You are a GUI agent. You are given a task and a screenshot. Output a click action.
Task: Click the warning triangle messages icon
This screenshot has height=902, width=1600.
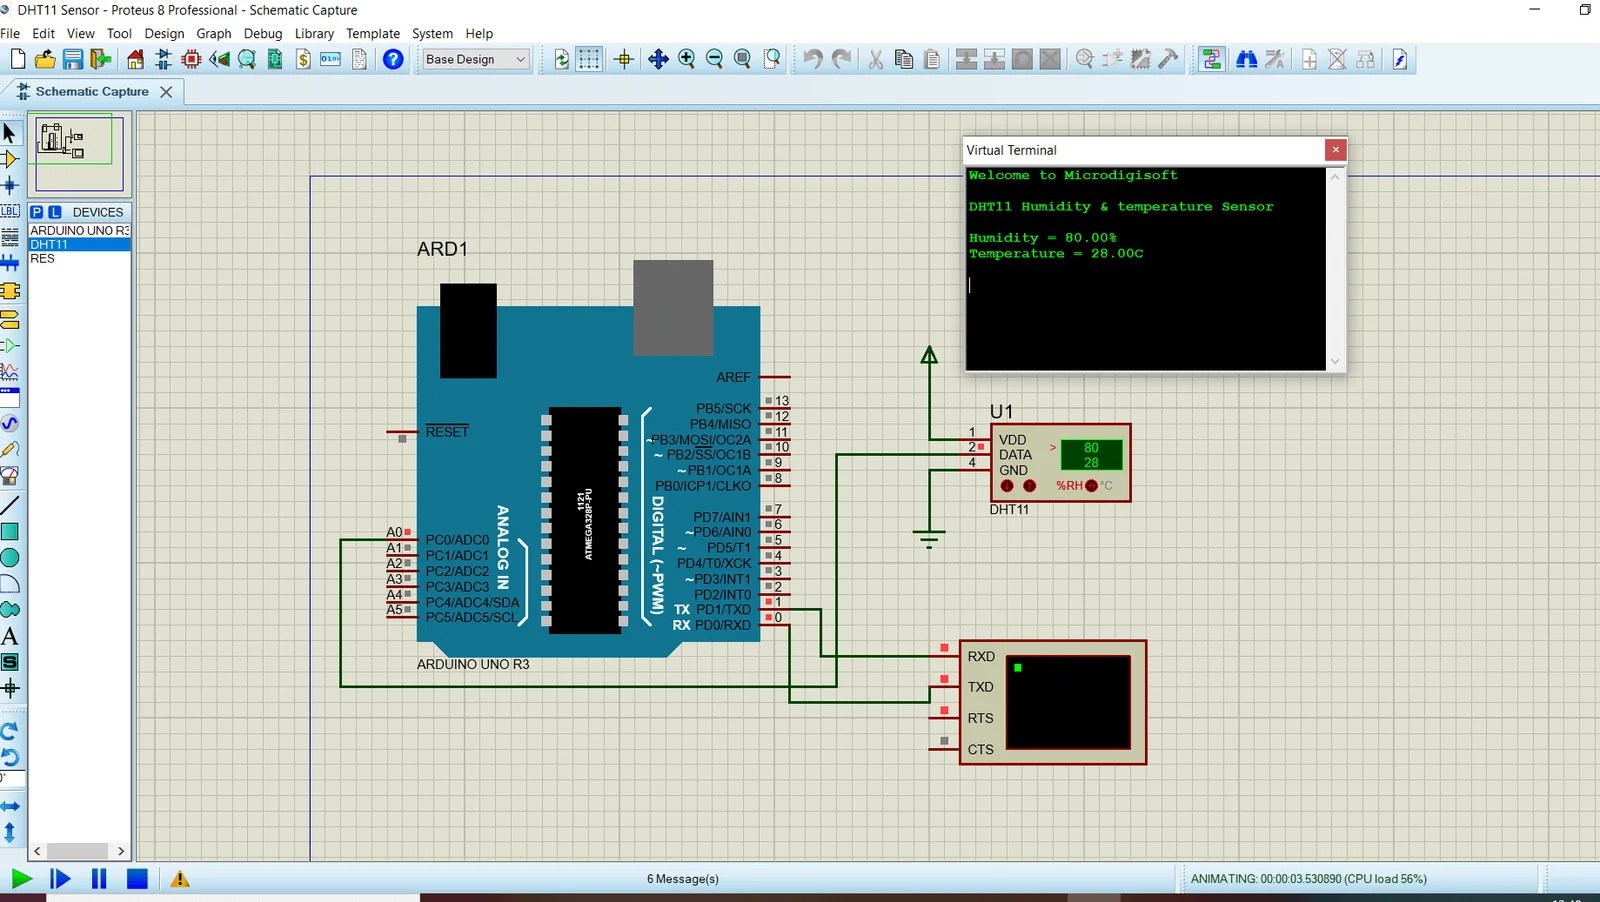coord(180,879)
